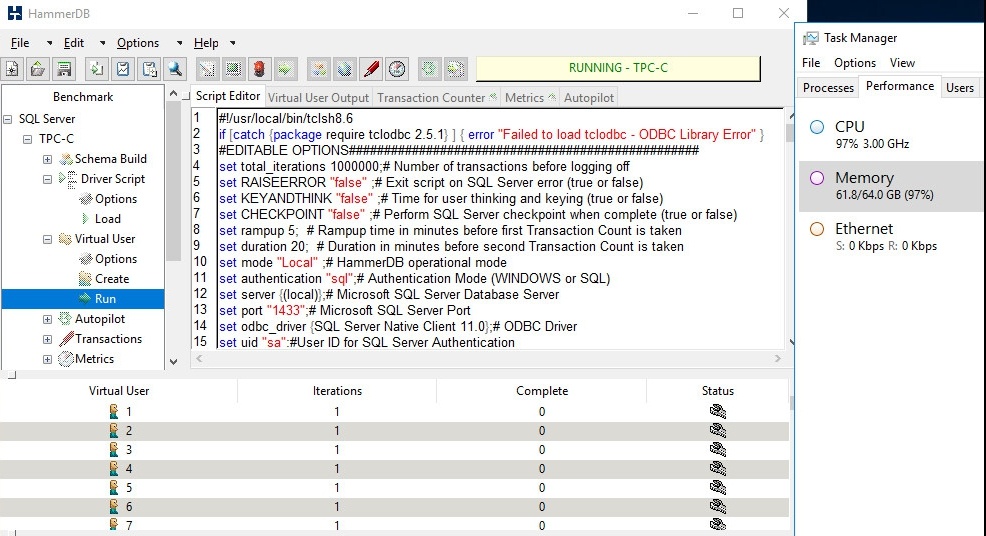The image size is (986, 536).
Task: Click the magnifying glass Search toolbar icon
Action: tap(175, 69)
